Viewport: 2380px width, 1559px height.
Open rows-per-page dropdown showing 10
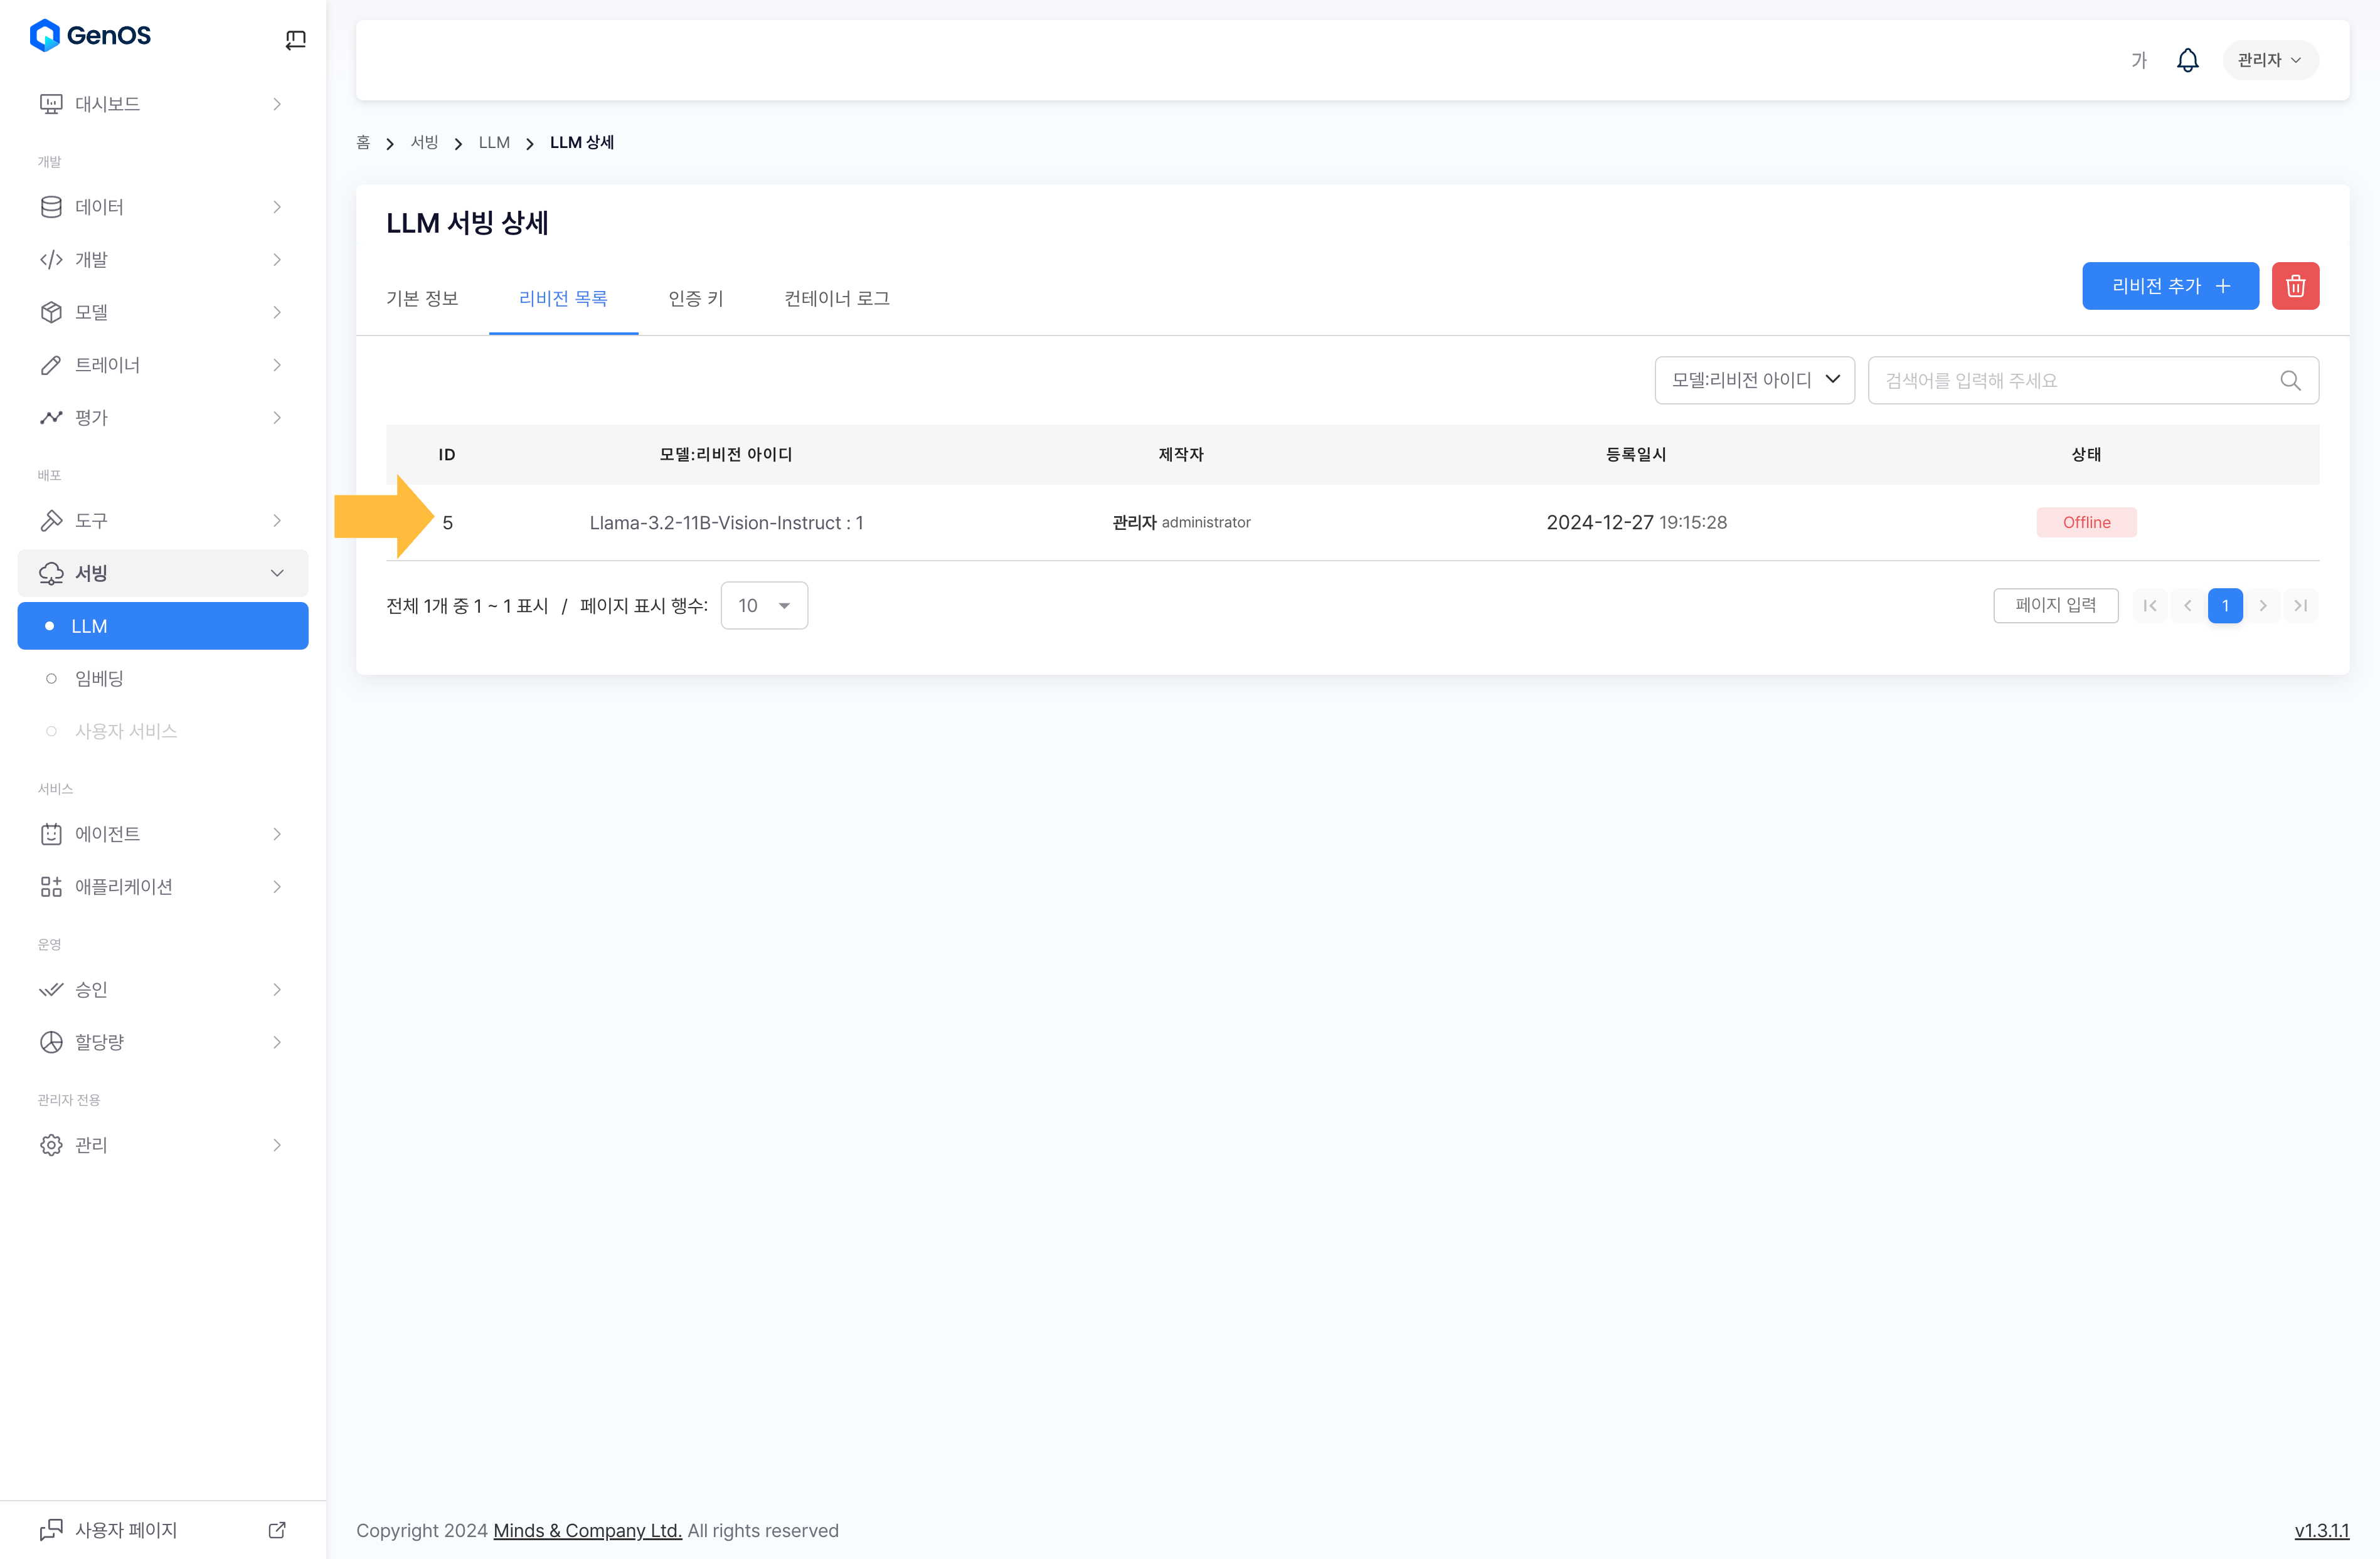pos(764,605)
